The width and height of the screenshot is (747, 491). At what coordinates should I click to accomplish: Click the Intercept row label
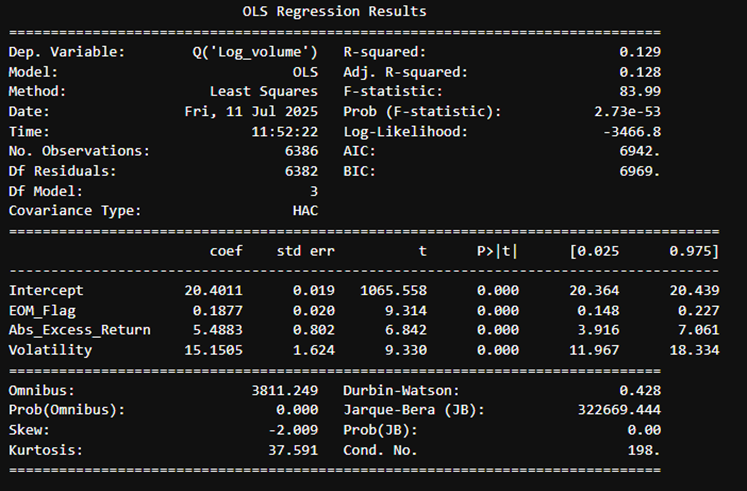[x=46, y=290]
